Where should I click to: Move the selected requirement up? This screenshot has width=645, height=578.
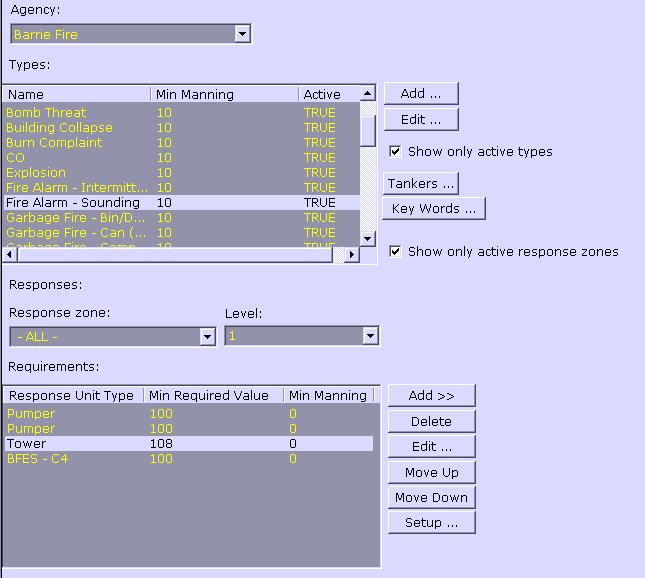(x=431, y=472)
